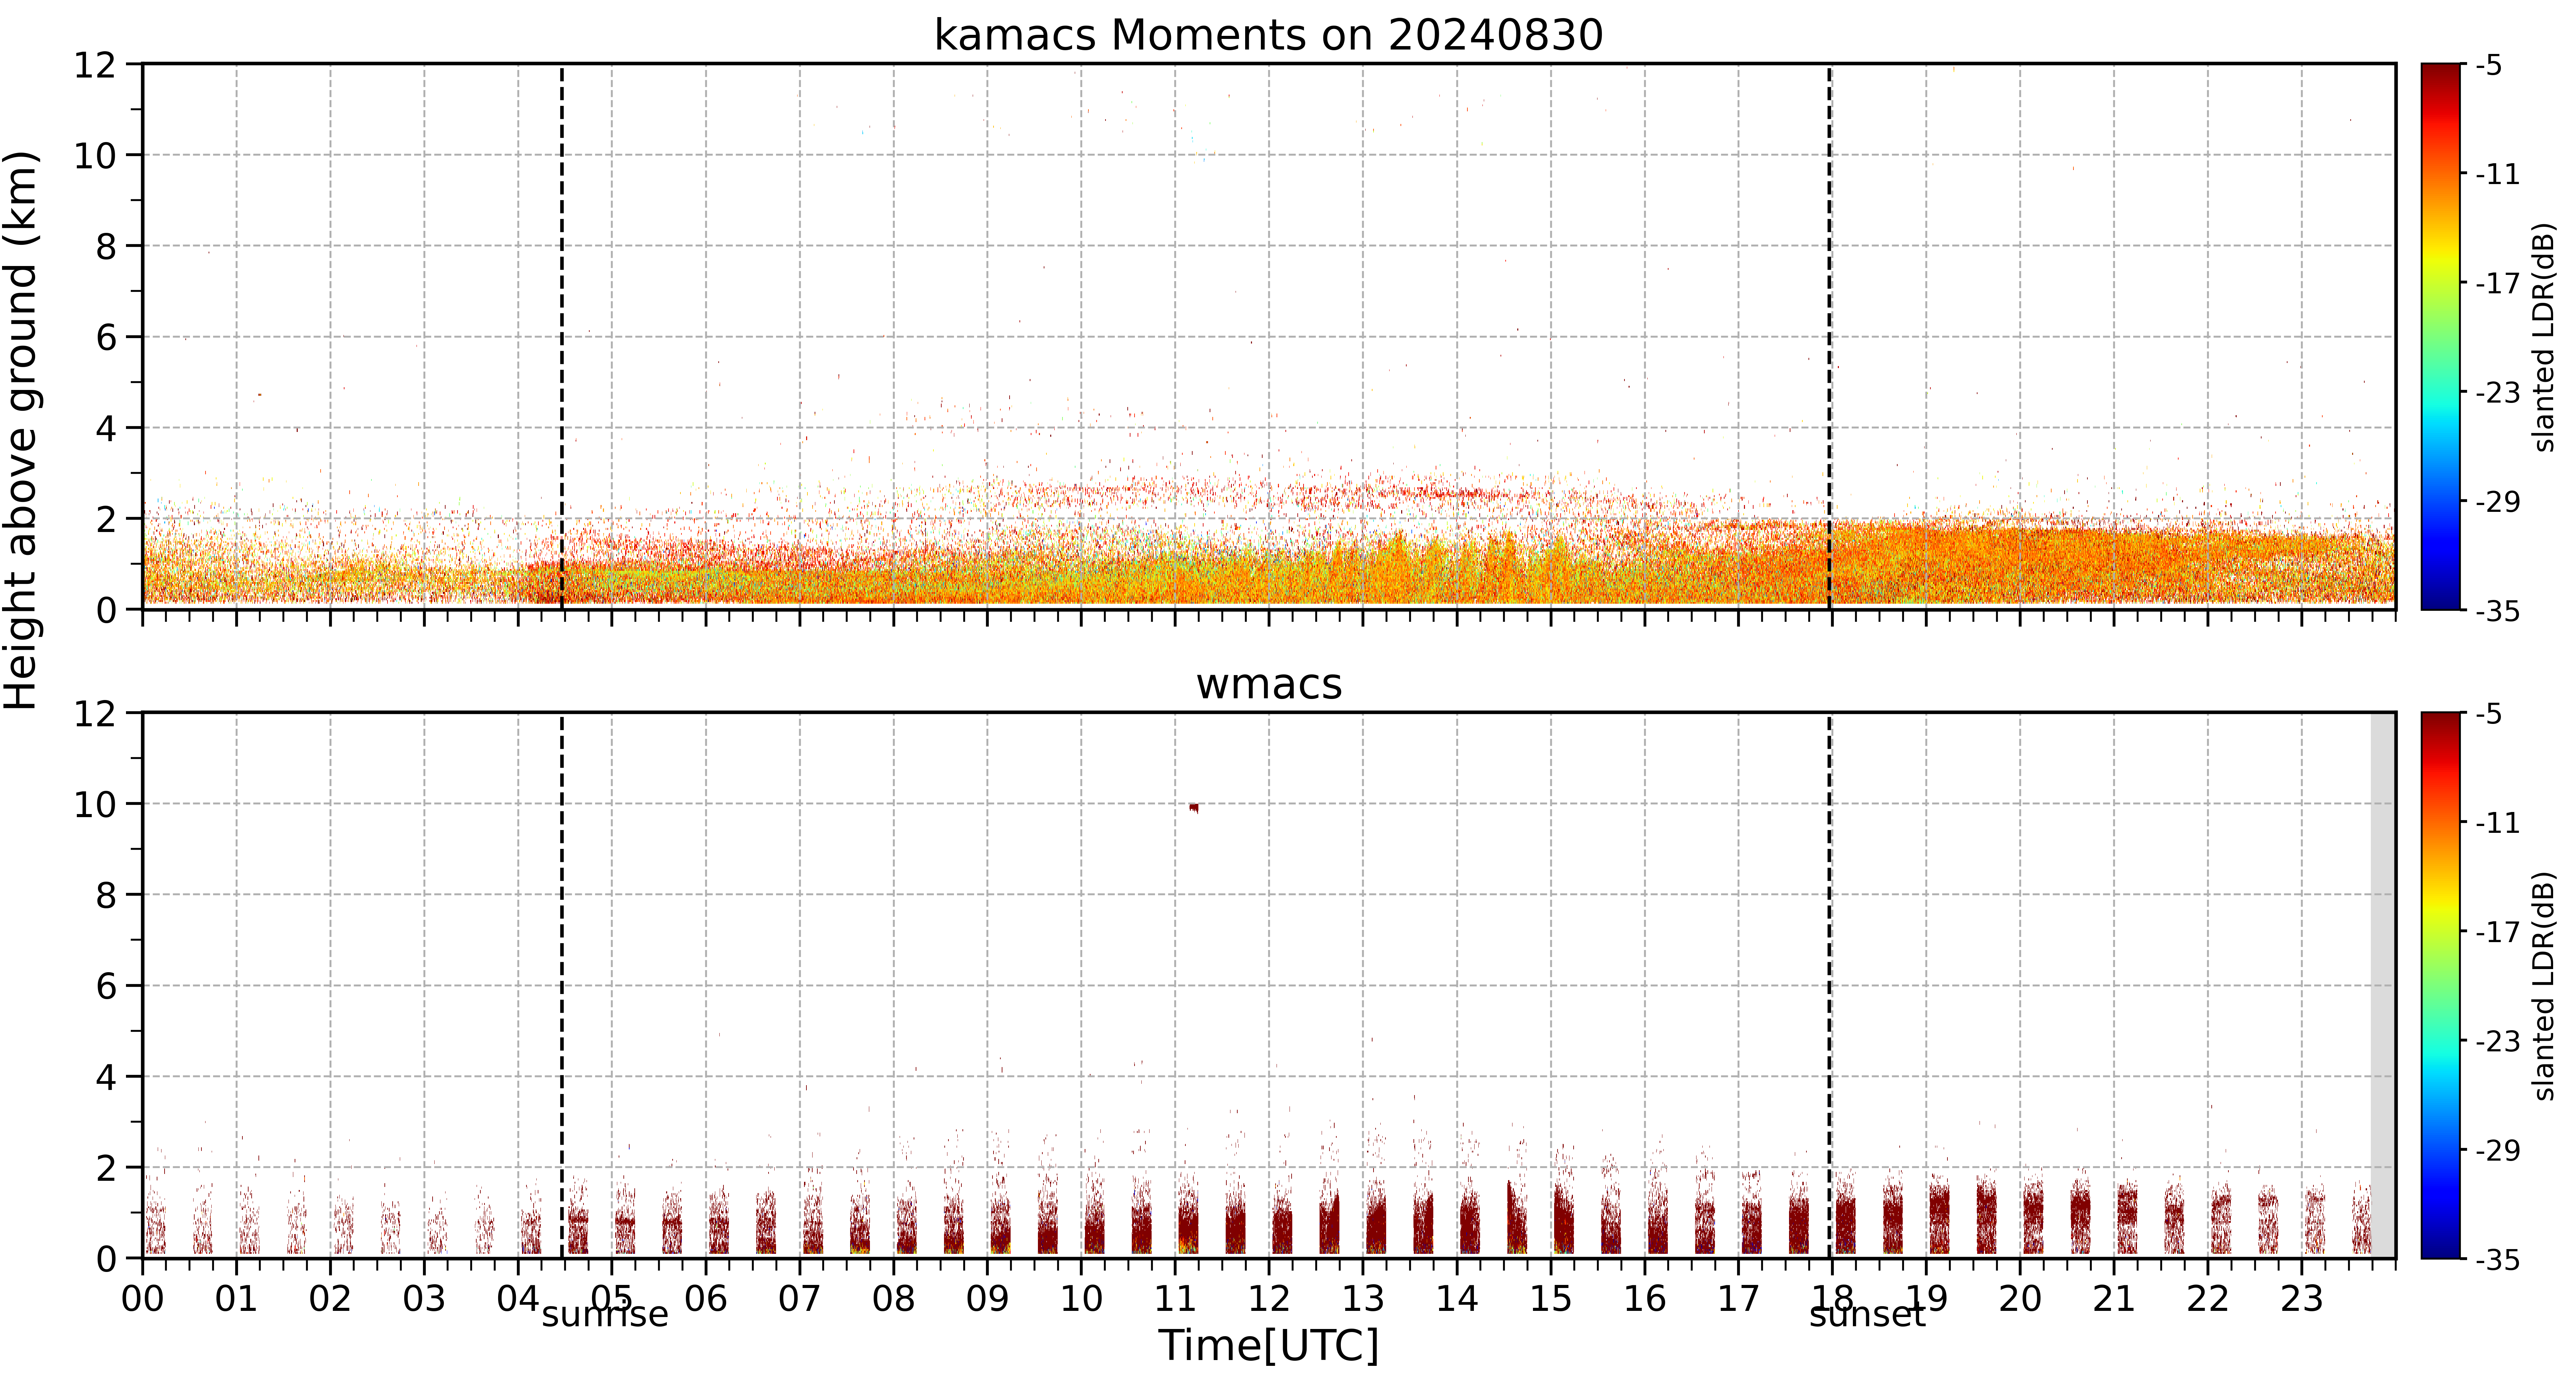This screenshot has width=2576, height=1386.
Task: Click the x-axis tick label "13"
Action: click(1363, 1299)
